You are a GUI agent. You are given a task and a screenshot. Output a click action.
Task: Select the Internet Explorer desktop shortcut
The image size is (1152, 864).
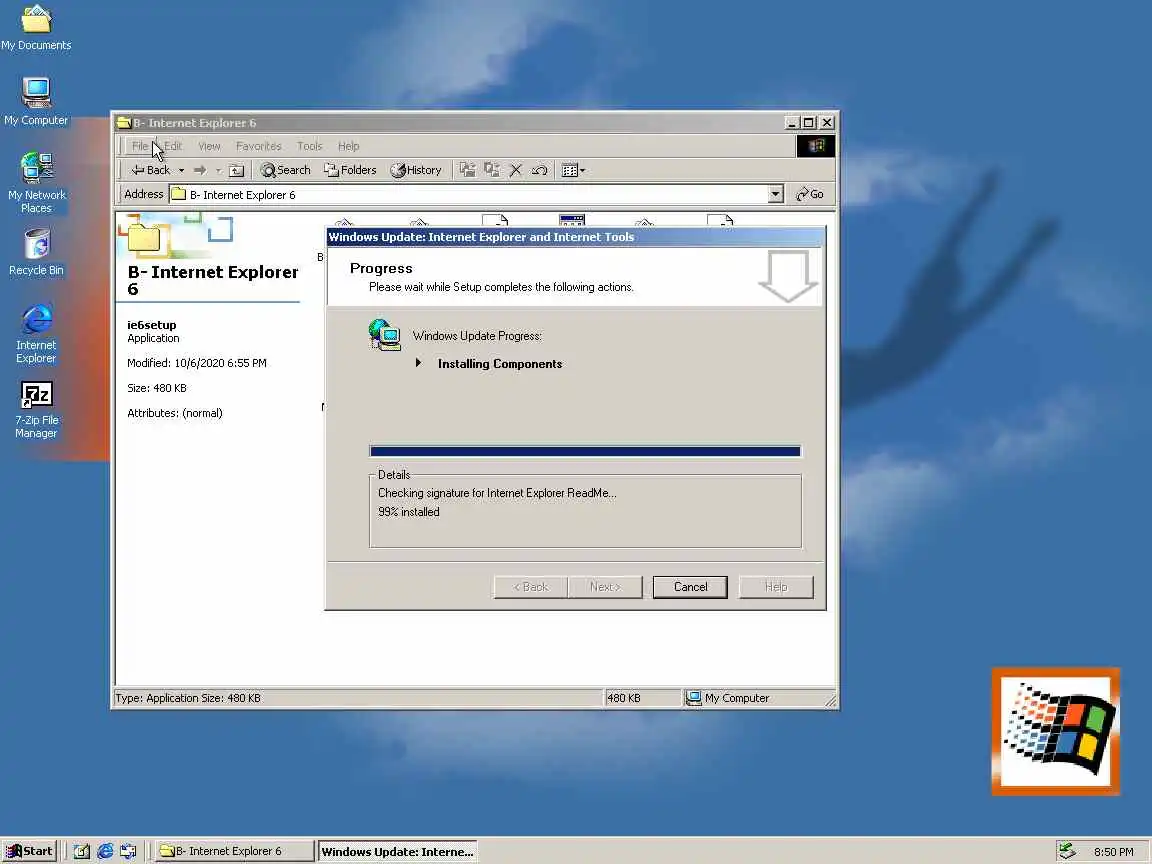point(36,333)
